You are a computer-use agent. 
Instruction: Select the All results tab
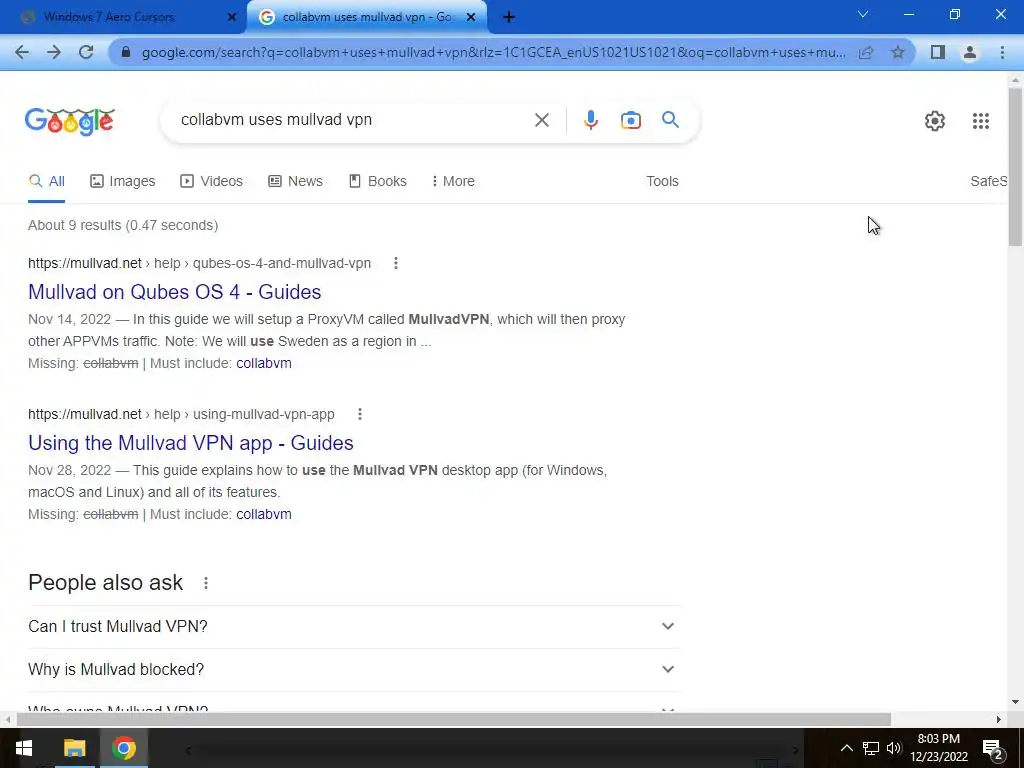46,182
